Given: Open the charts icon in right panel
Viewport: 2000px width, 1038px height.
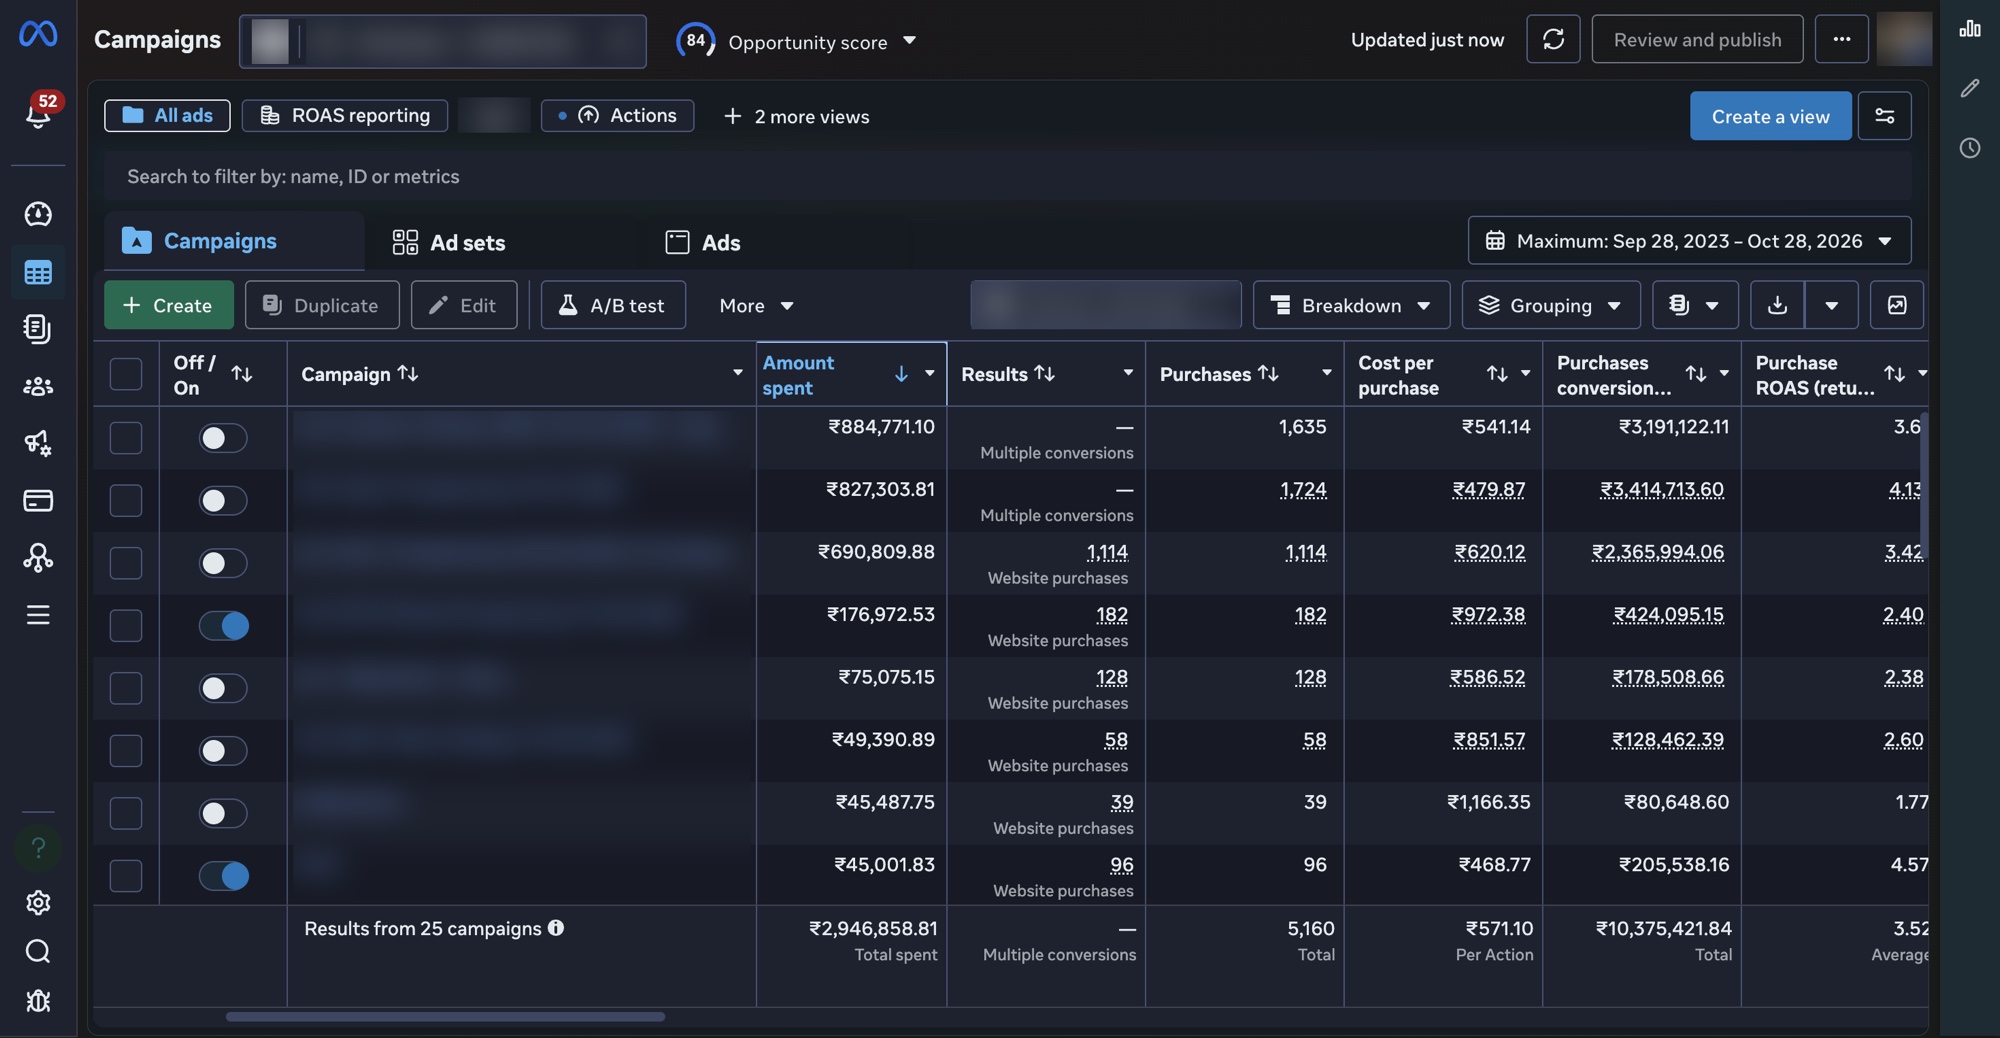Looking at the screenshot, I should (x=1970, y=29).
